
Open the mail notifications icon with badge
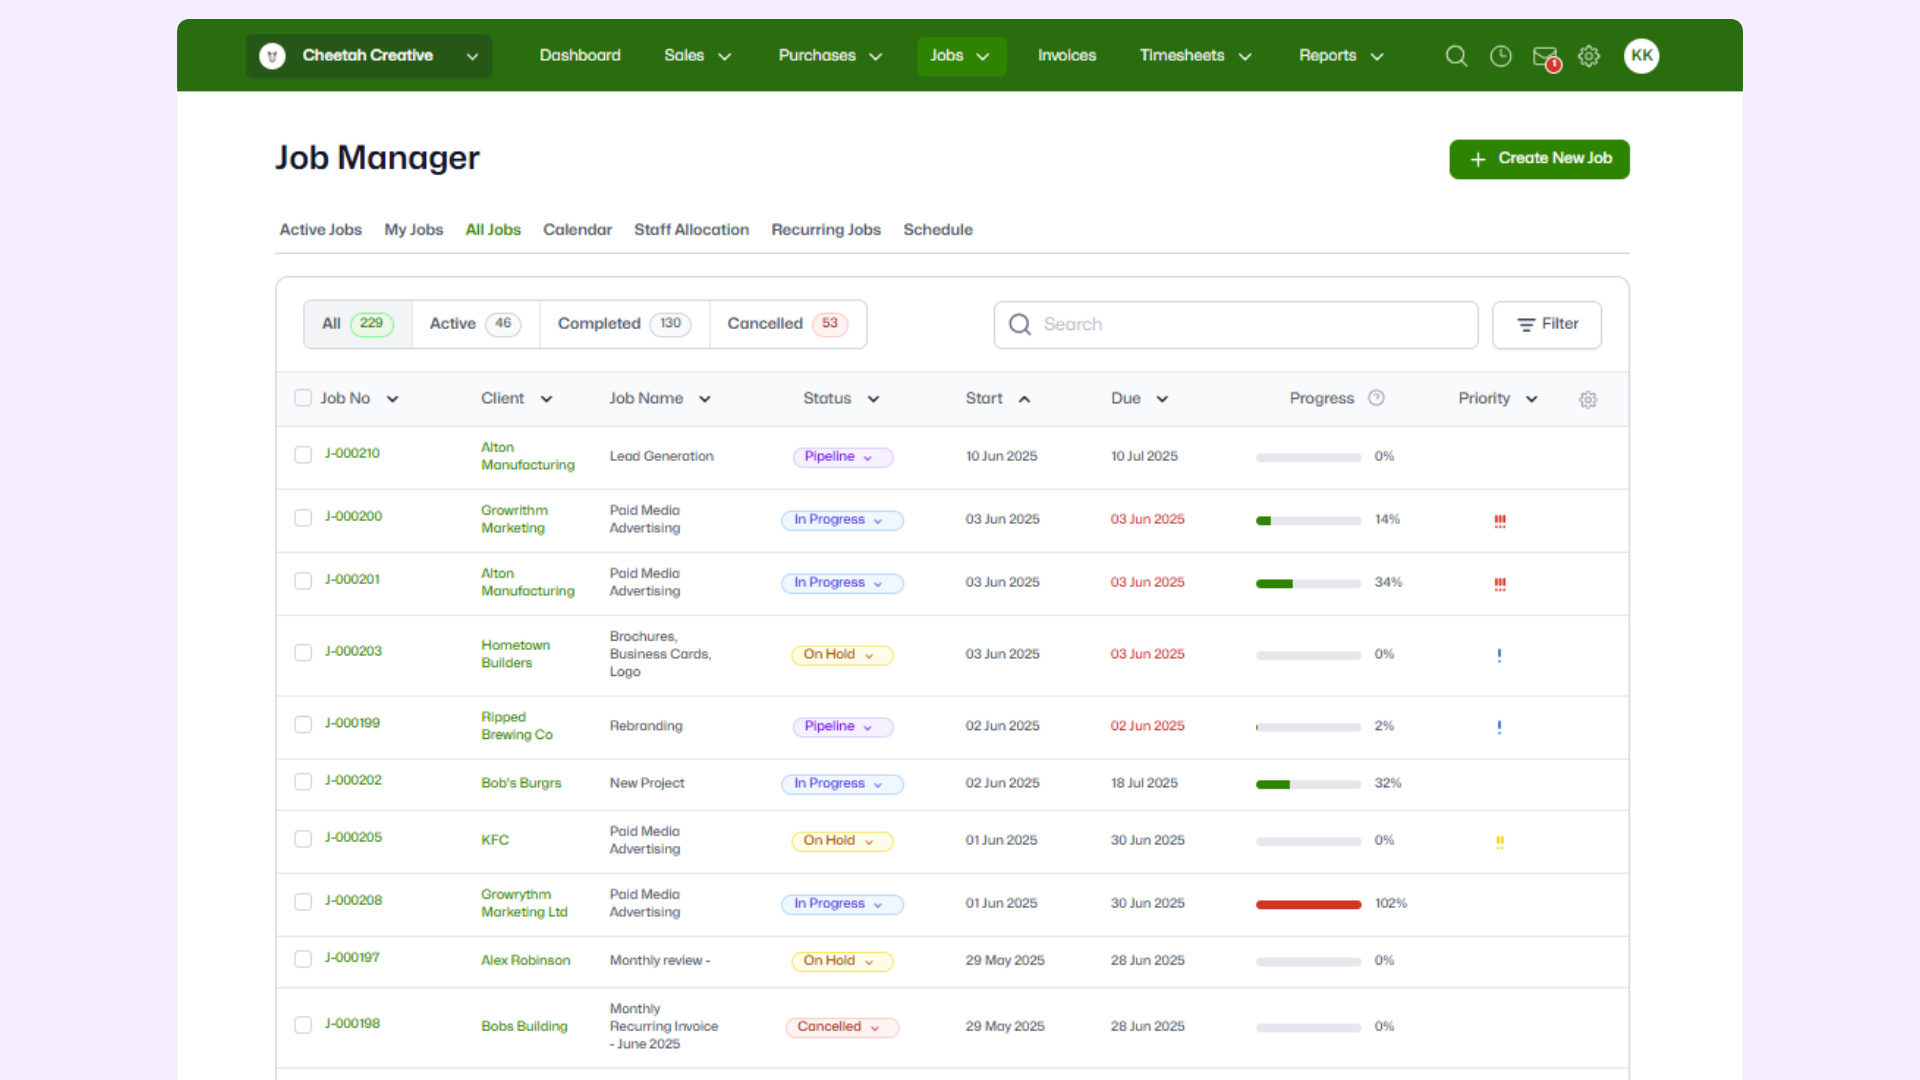[1545, 57]
